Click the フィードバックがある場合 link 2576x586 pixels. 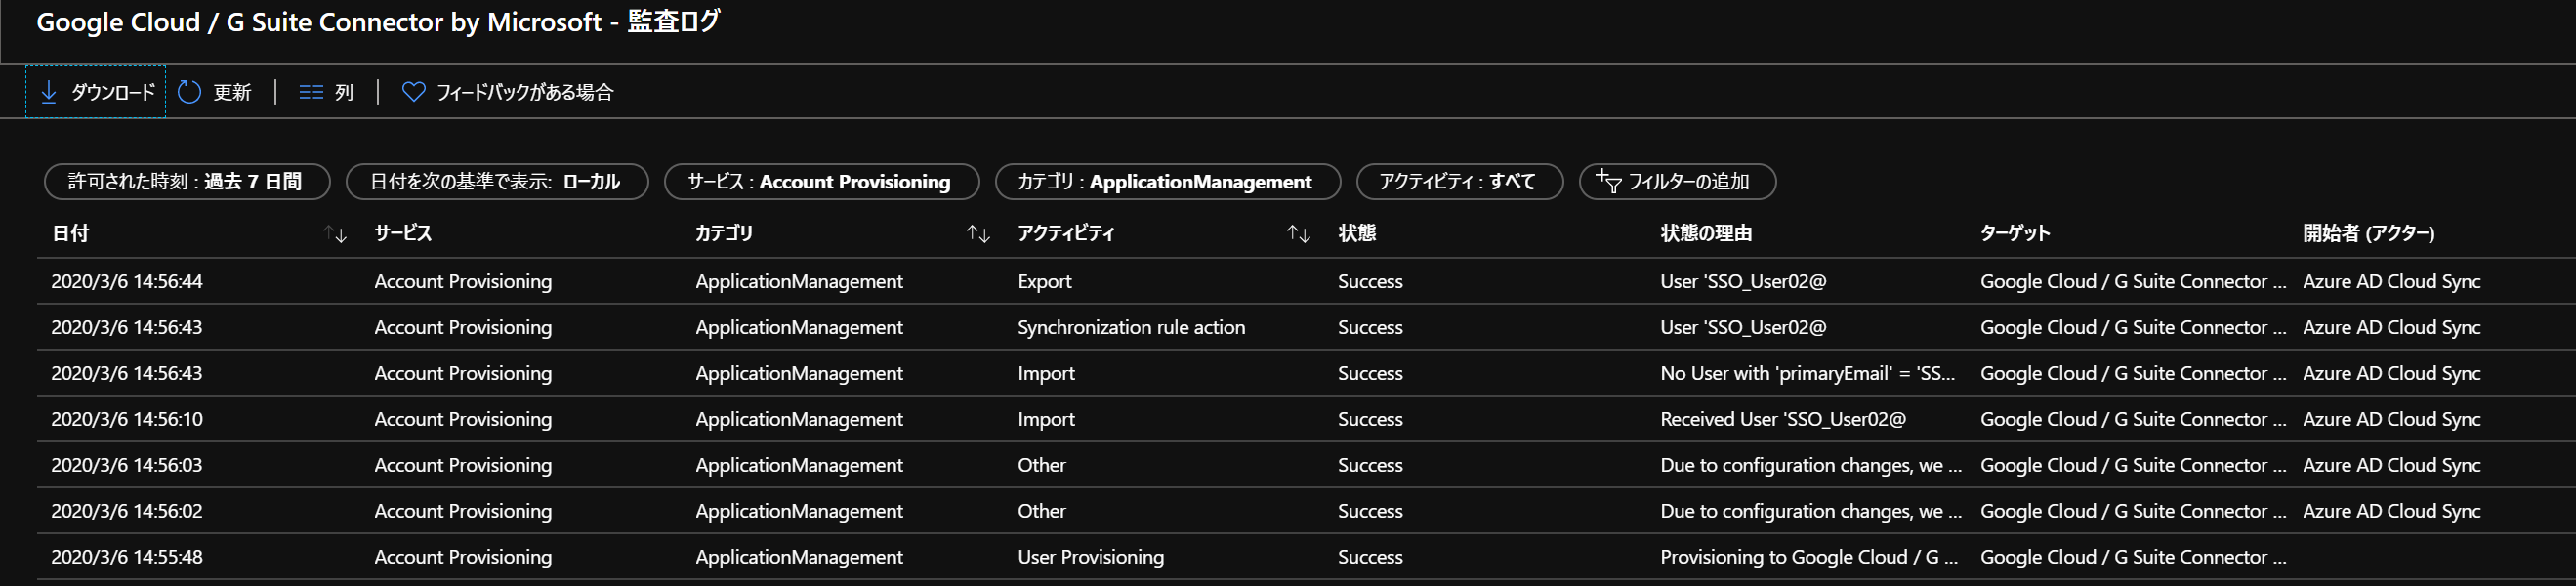click(x=524, y=92)
